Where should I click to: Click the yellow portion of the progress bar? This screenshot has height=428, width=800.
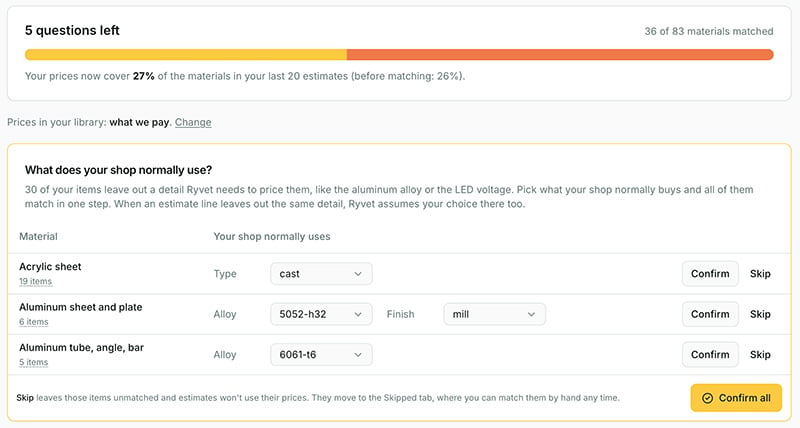tap(186, 55)
